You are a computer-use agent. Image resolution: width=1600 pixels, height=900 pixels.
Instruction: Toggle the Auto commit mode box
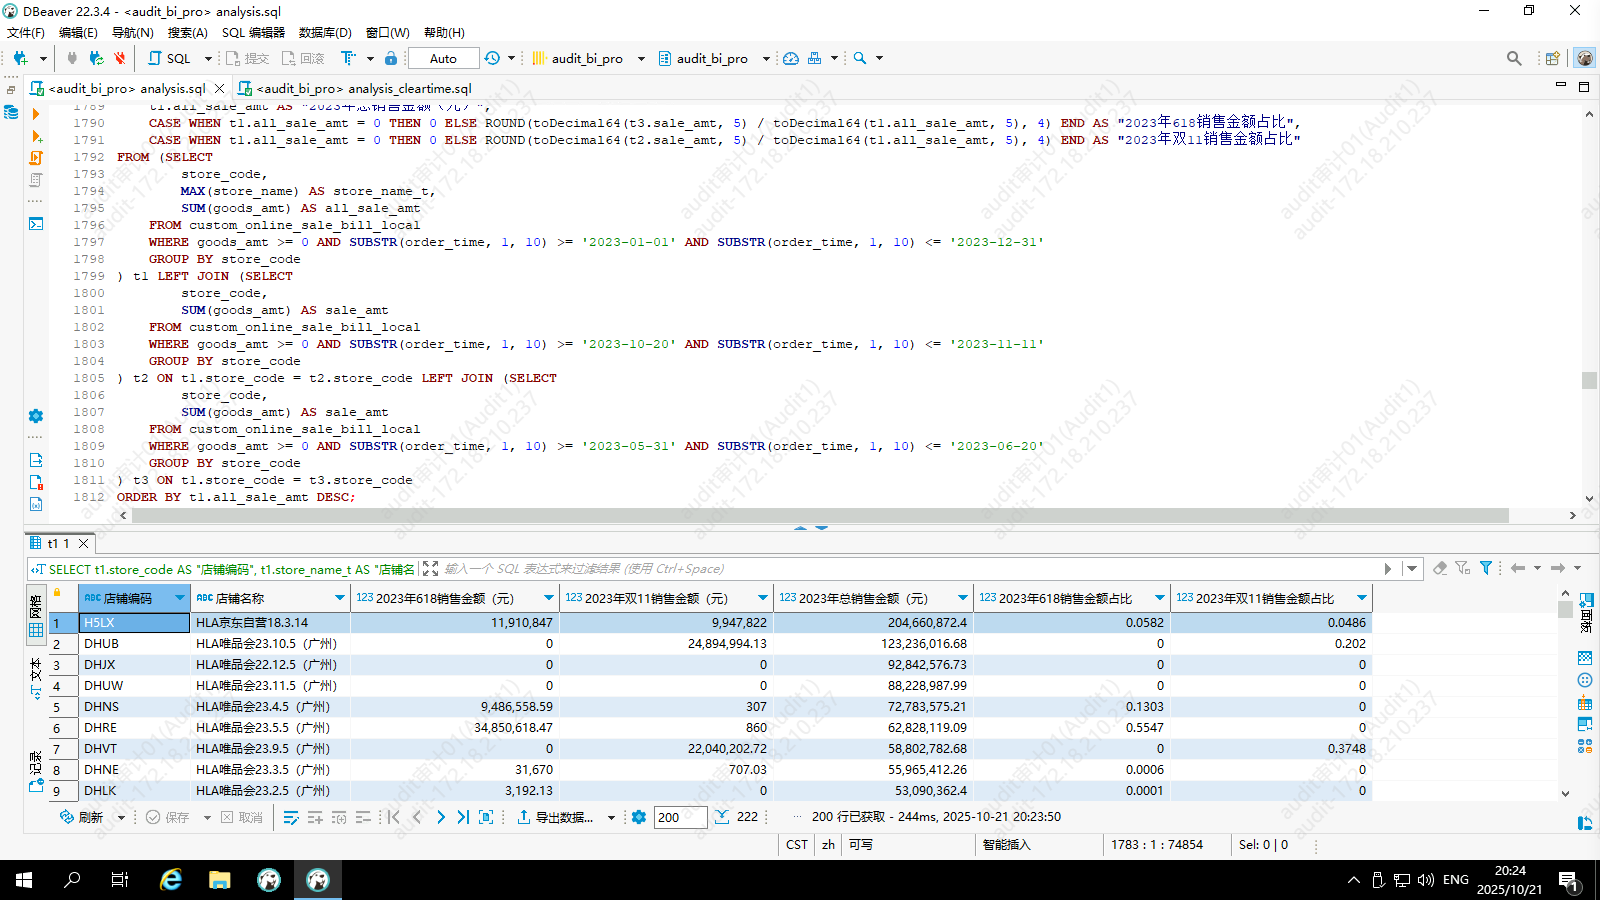[443, 58]
